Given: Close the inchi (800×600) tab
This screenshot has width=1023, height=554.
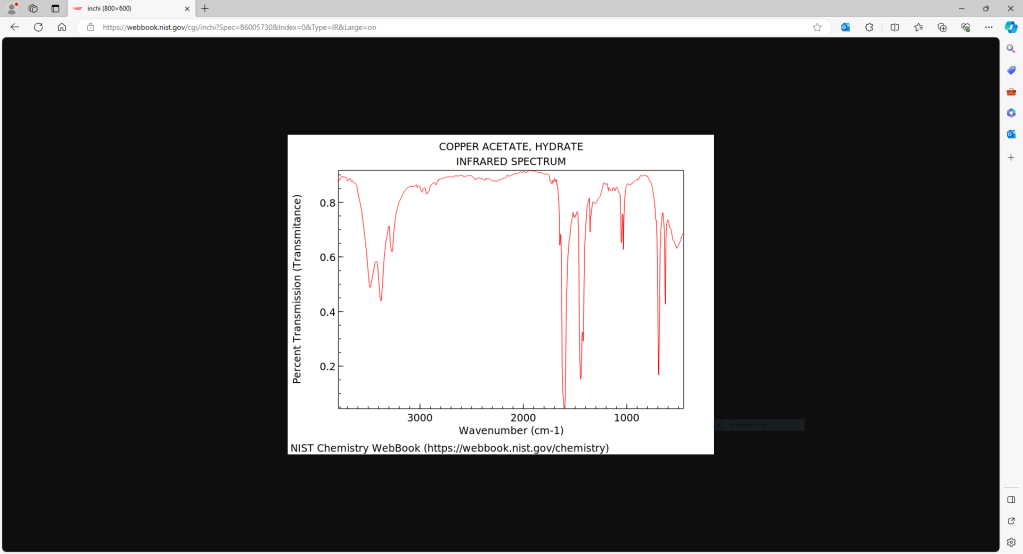Looking at the screenshot, I should 187,8.
